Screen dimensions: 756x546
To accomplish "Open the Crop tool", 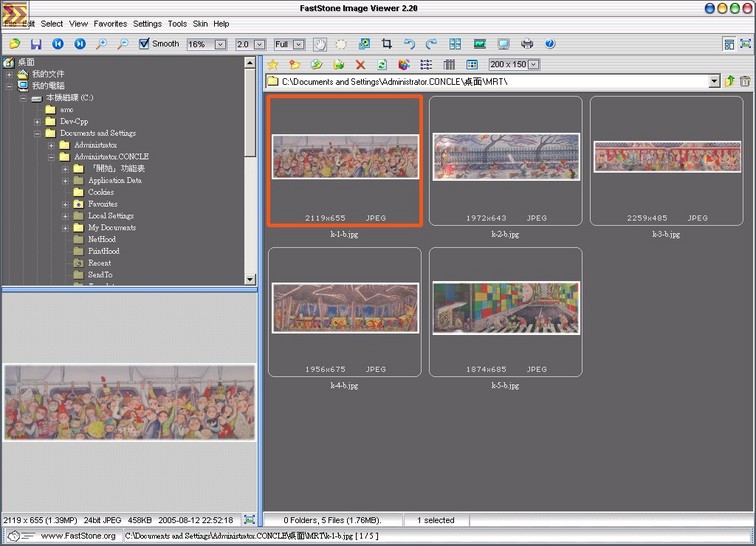I will click(x=387, y=44).
